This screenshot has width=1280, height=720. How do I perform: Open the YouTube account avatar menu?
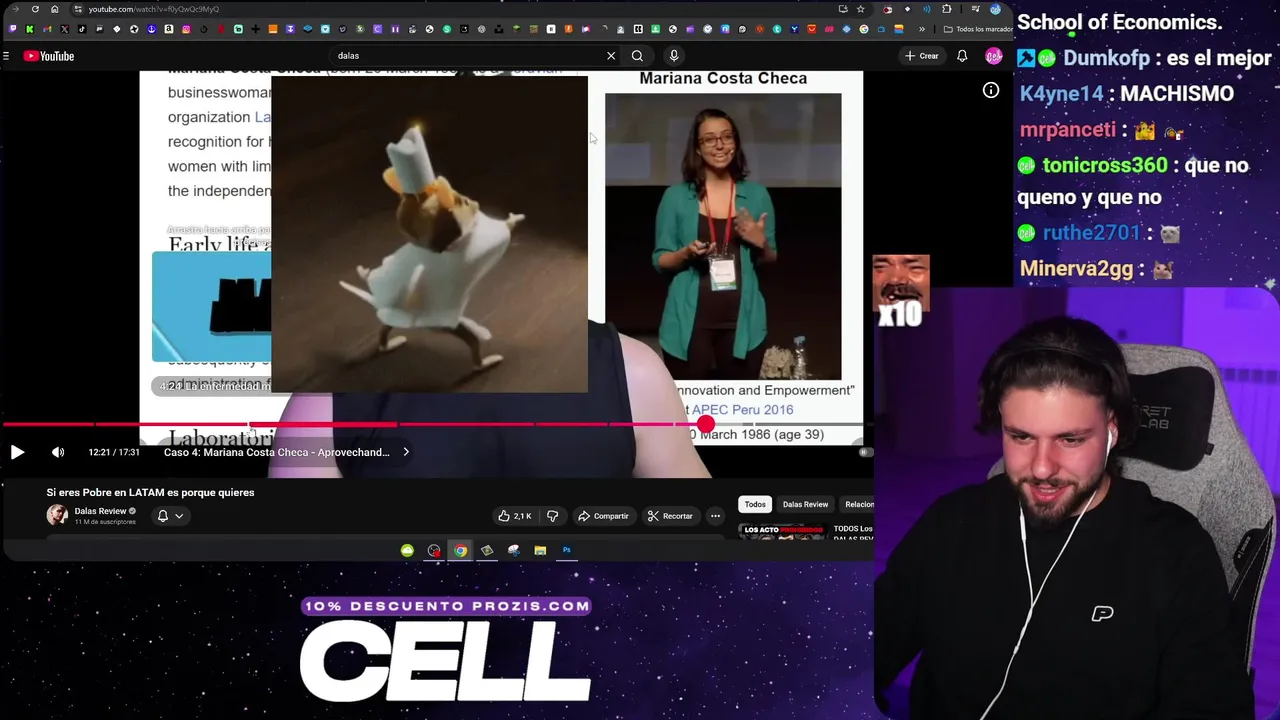pos(993,56)
